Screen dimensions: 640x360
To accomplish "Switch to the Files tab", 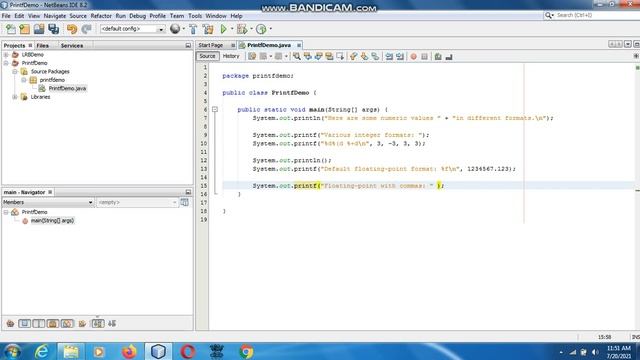I will tap(42, 45).
